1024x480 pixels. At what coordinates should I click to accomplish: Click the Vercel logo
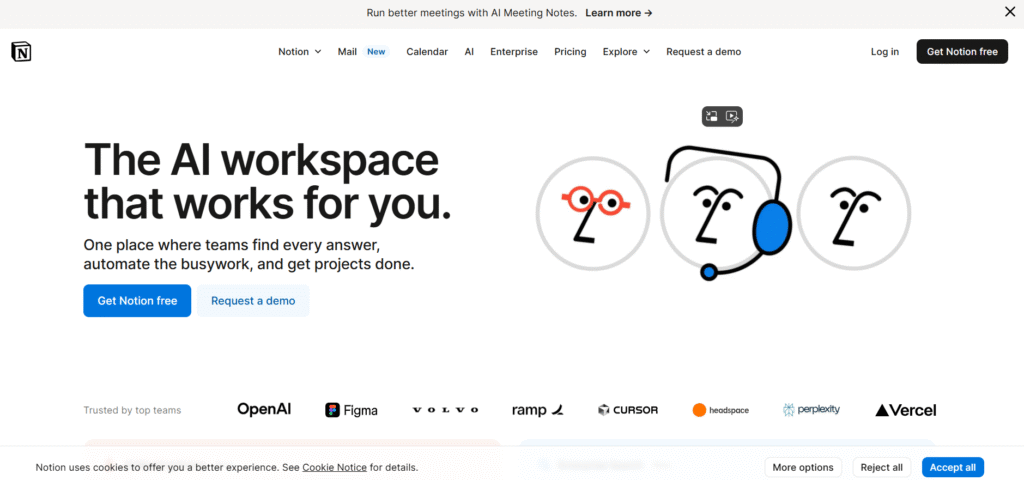coord(905,410)
